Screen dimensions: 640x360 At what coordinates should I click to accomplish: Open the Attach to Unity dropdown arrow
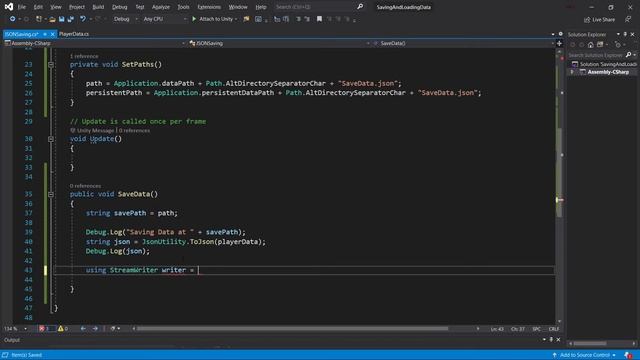(236, 19)
